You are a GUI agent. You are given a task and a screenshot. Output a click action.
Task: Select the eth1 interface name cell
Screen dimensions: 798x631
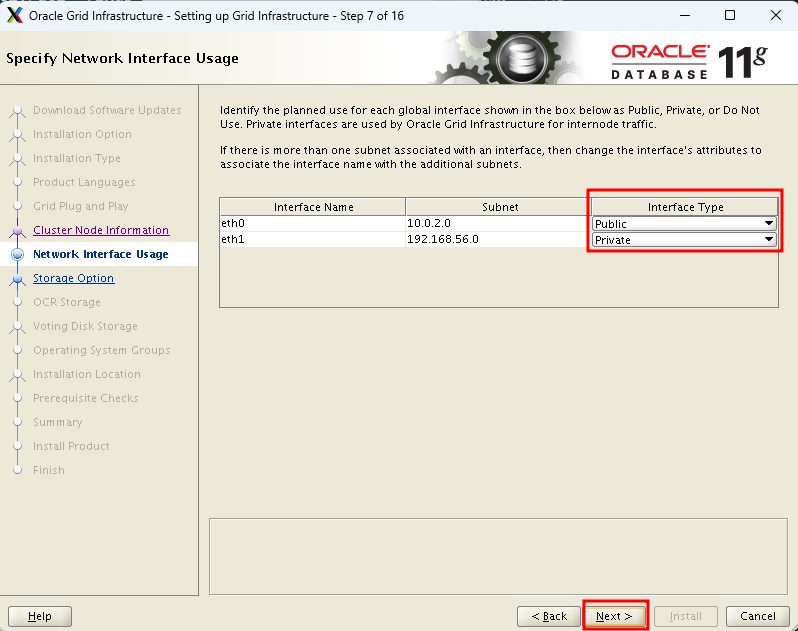pyautogui.click(x=312, y=239)
